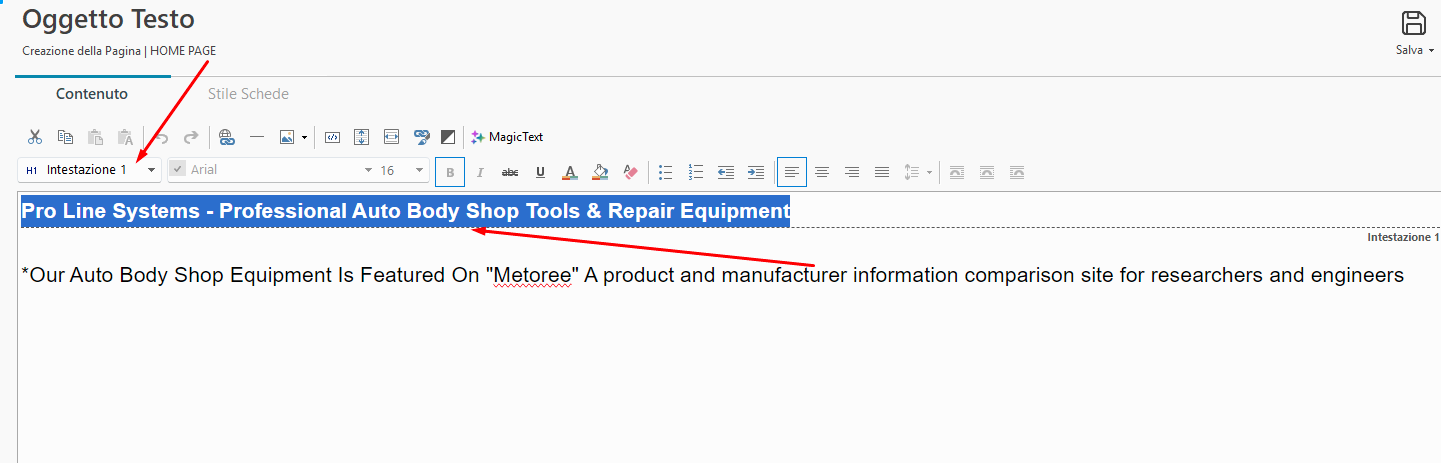
Task: Clear formatting with the eraser icon
Action: [630, 172]
